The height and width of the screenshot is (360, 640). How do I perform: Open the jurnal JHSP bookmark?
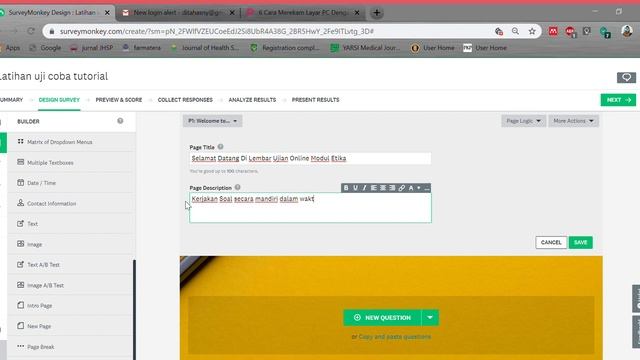tap(91, 48)
